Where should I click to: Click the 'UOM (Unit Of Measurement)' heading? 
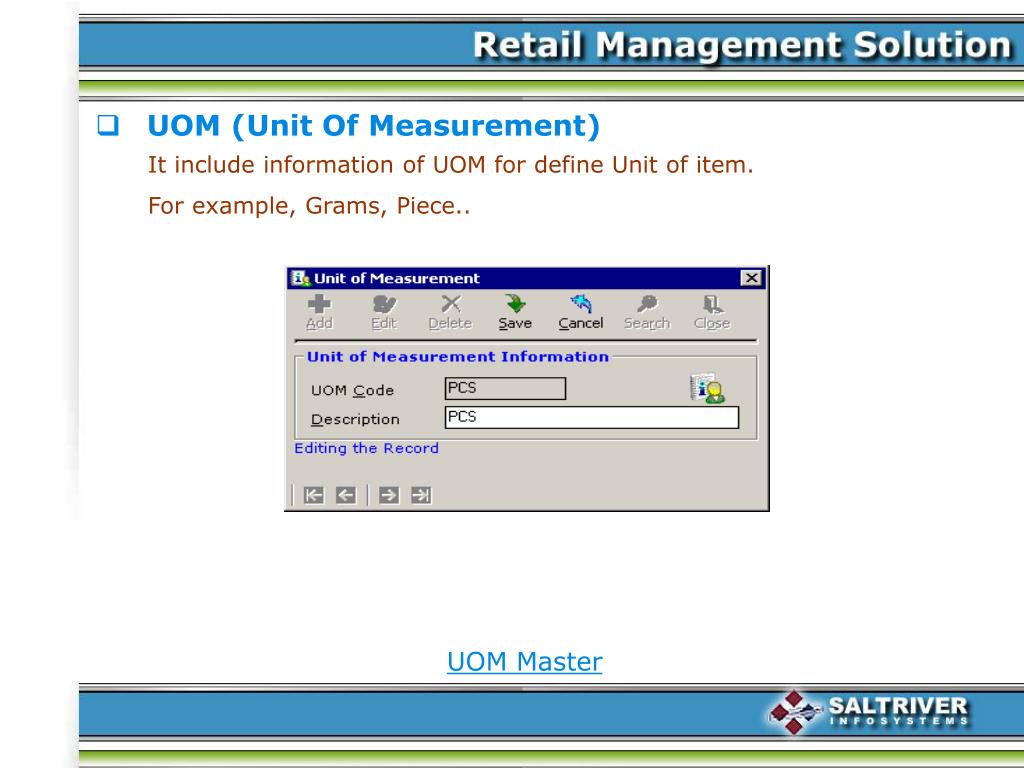click(x=374, y=125)
